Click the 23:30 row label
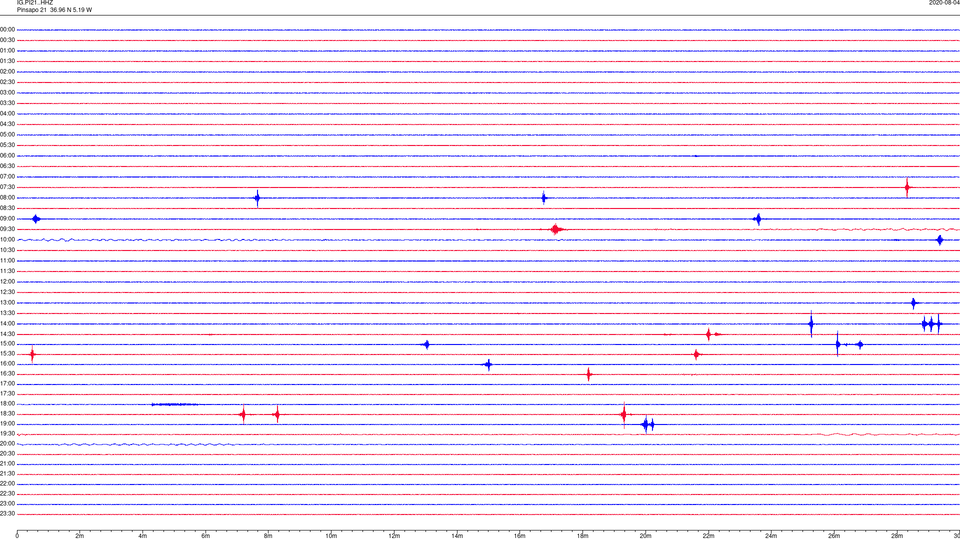The width and height of the screenshot is (960, 540). 7,514
